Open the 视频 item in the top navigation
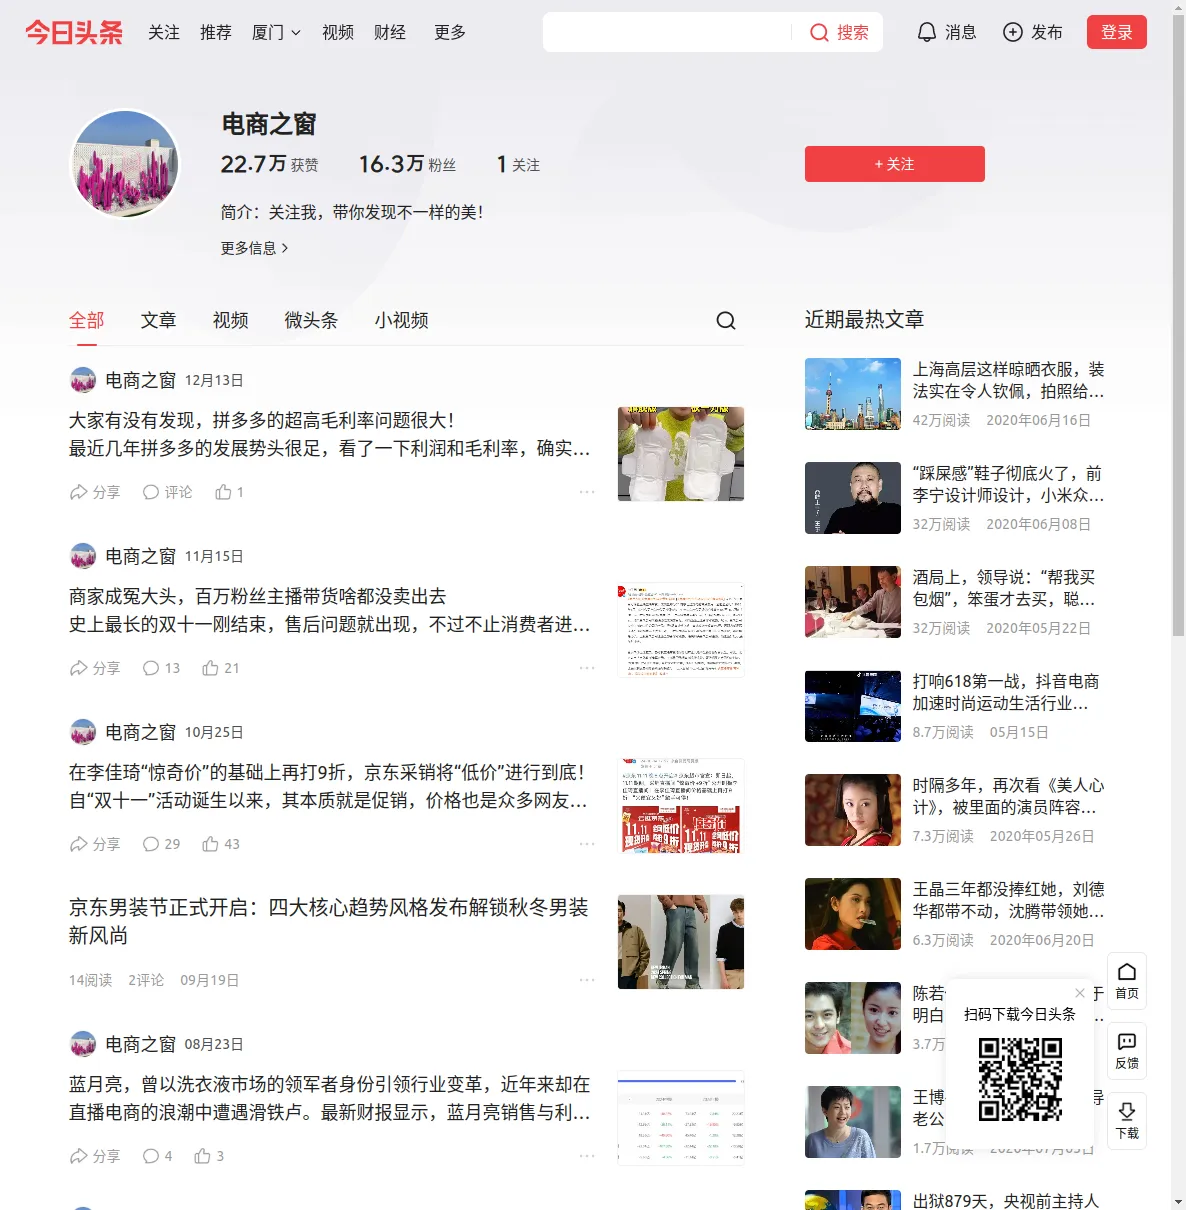The width and height of the screenshot is (1186, 1210). click(x=338, y=33)
